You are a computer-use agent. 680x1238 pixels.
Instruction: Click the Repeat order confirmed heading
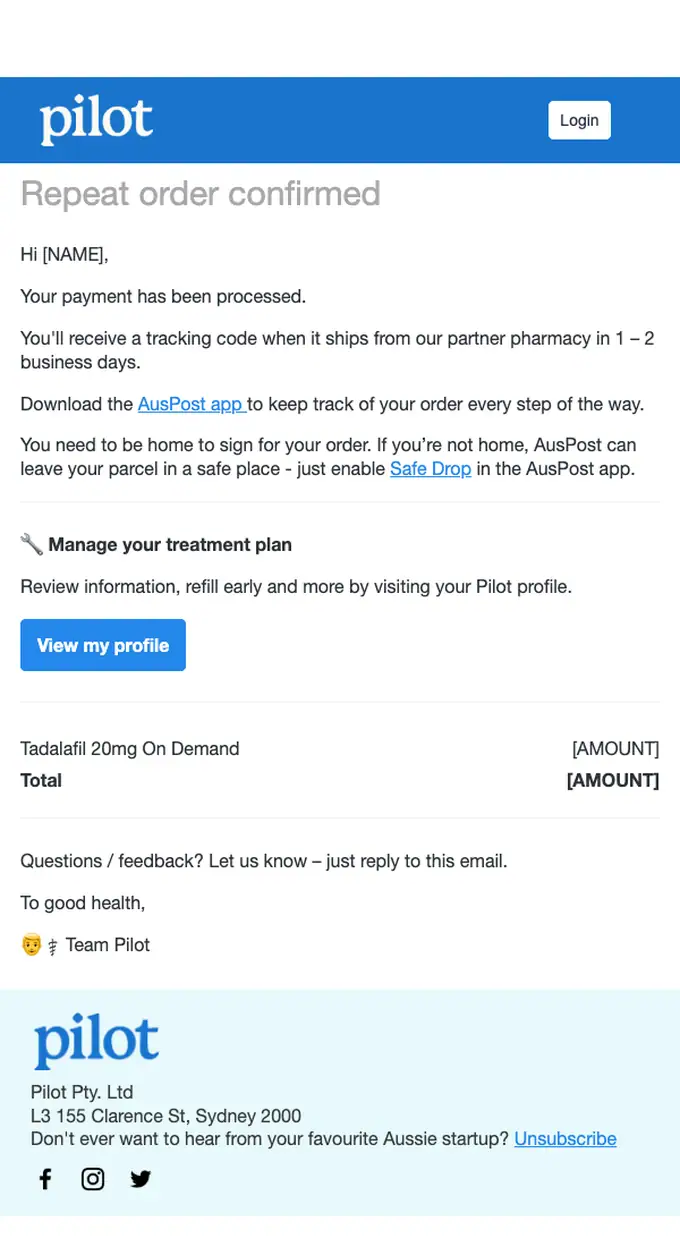[201, 193]
